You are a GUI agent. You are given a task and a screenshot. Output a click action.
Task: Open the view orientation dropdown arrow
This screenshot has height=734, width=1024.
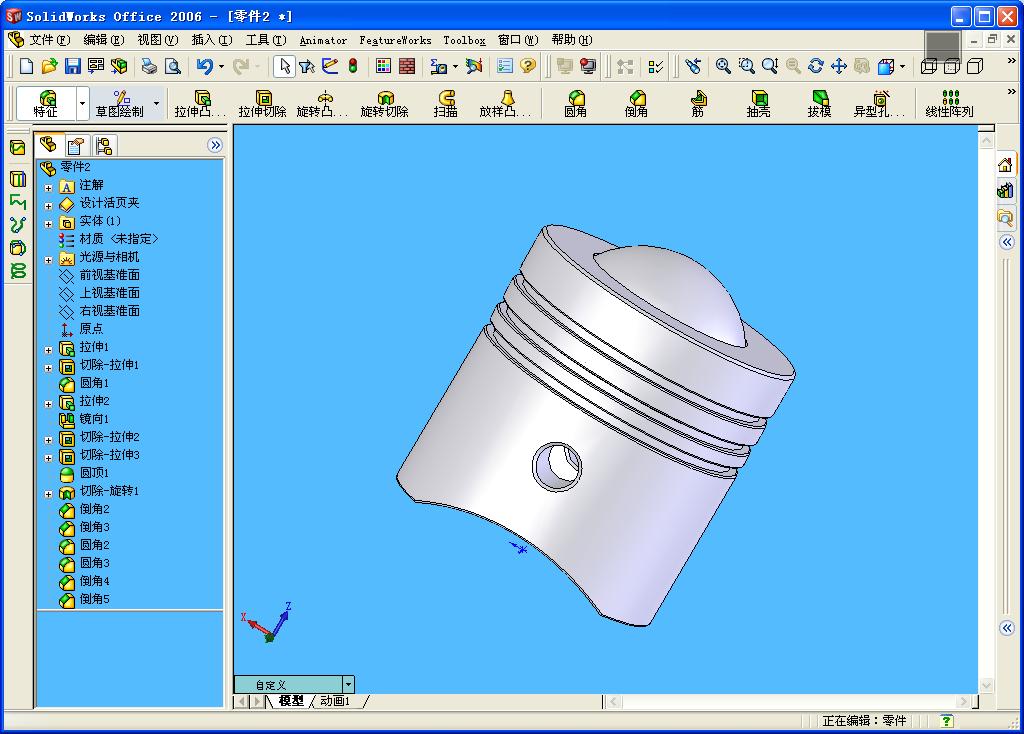pos(903,67)
